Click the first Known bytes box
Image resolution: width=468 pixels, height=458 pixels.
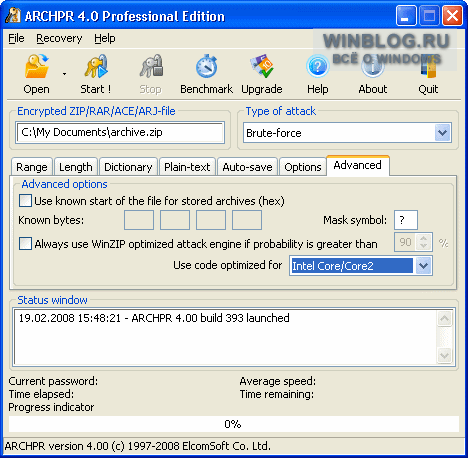tap(139, 220)
